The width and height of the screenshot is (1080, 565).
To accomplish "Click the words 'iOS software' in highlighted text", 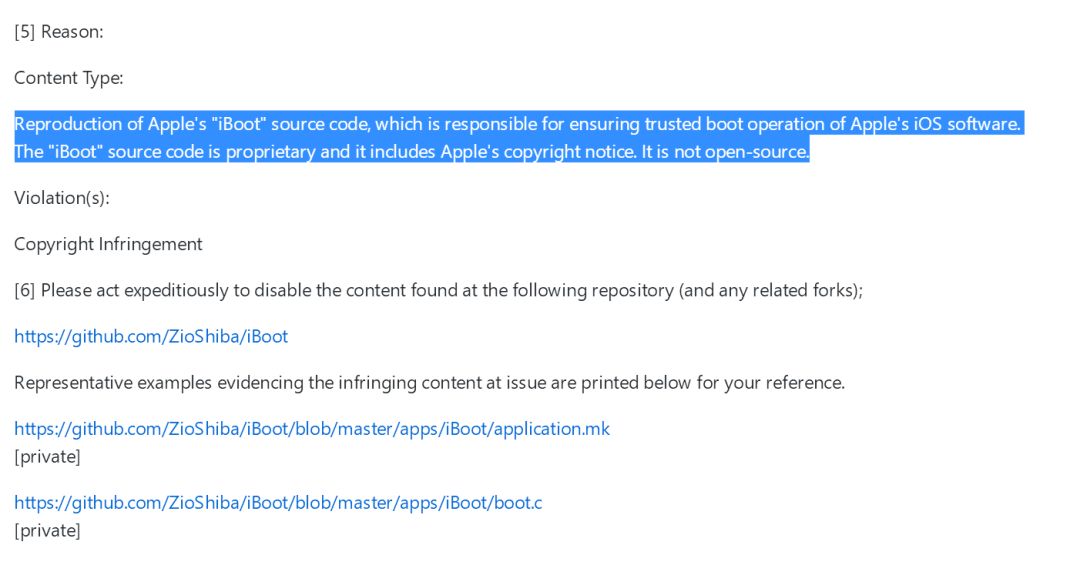I will click(x=964, y=124).
